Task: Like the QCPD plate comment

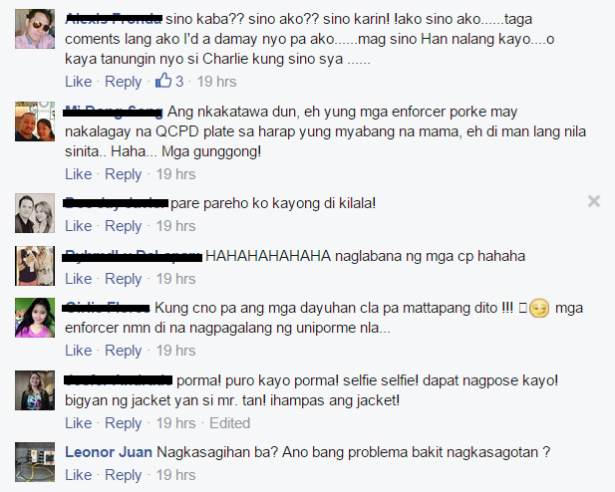Action: pyautogui.click(x=78, y=174)
